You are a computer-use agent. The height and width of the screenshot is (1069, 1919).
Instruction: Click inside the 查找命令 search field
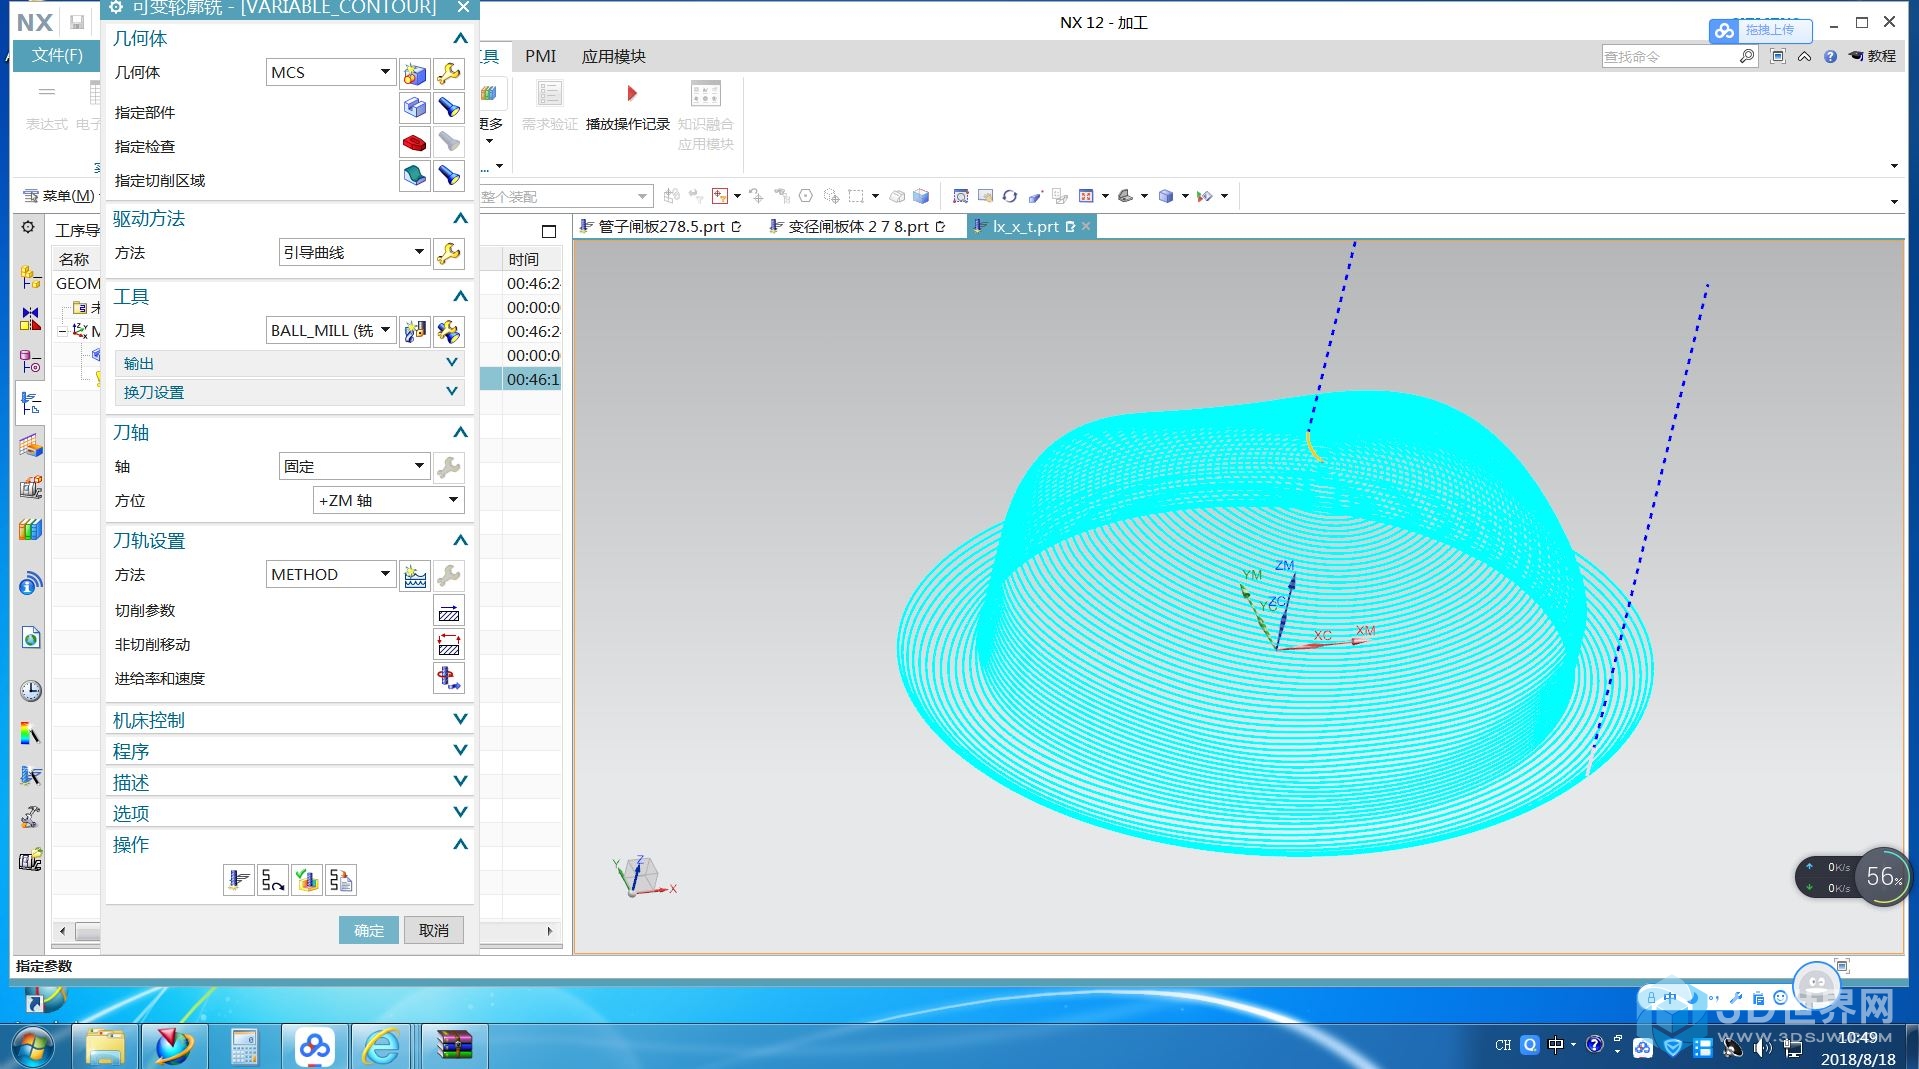tap(1670, 57)
